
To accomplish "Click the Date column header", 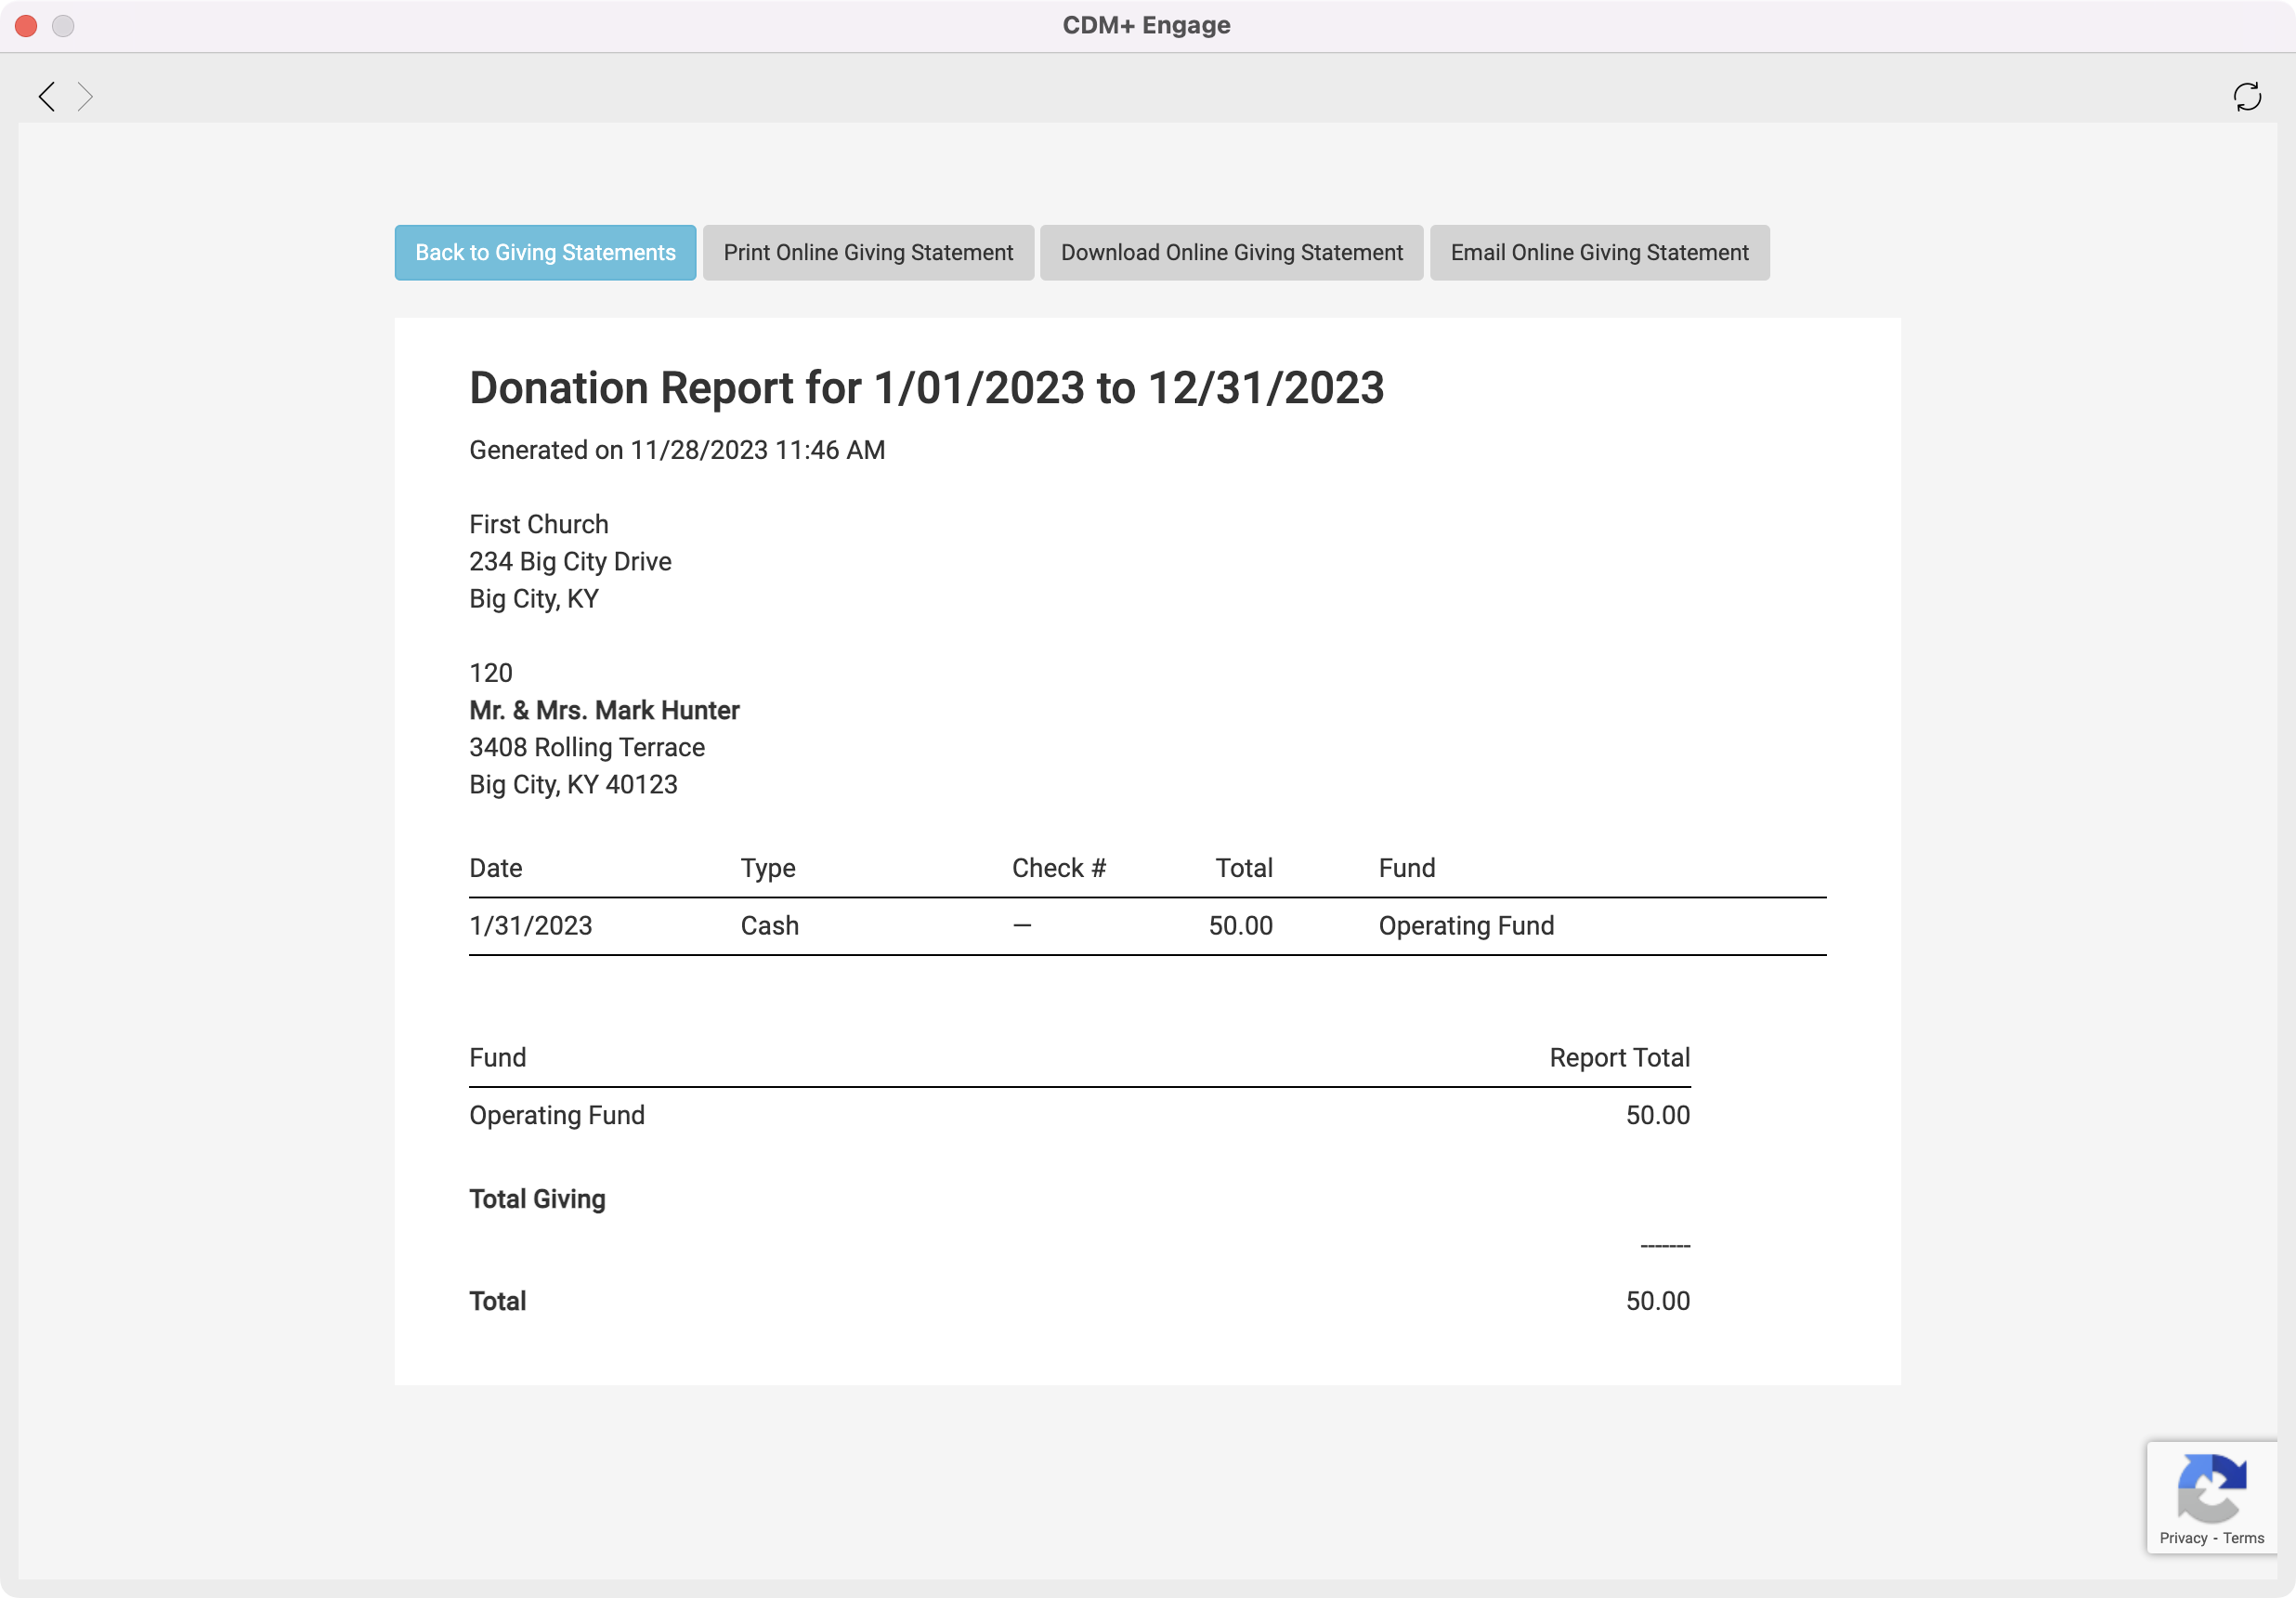I will [495, 868].
